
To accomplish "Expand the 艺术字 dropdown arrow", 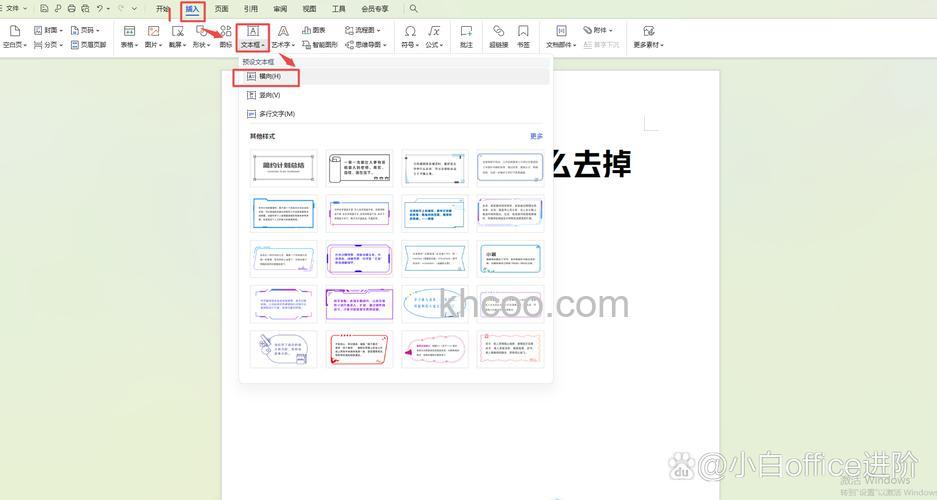I will (293, 45).
